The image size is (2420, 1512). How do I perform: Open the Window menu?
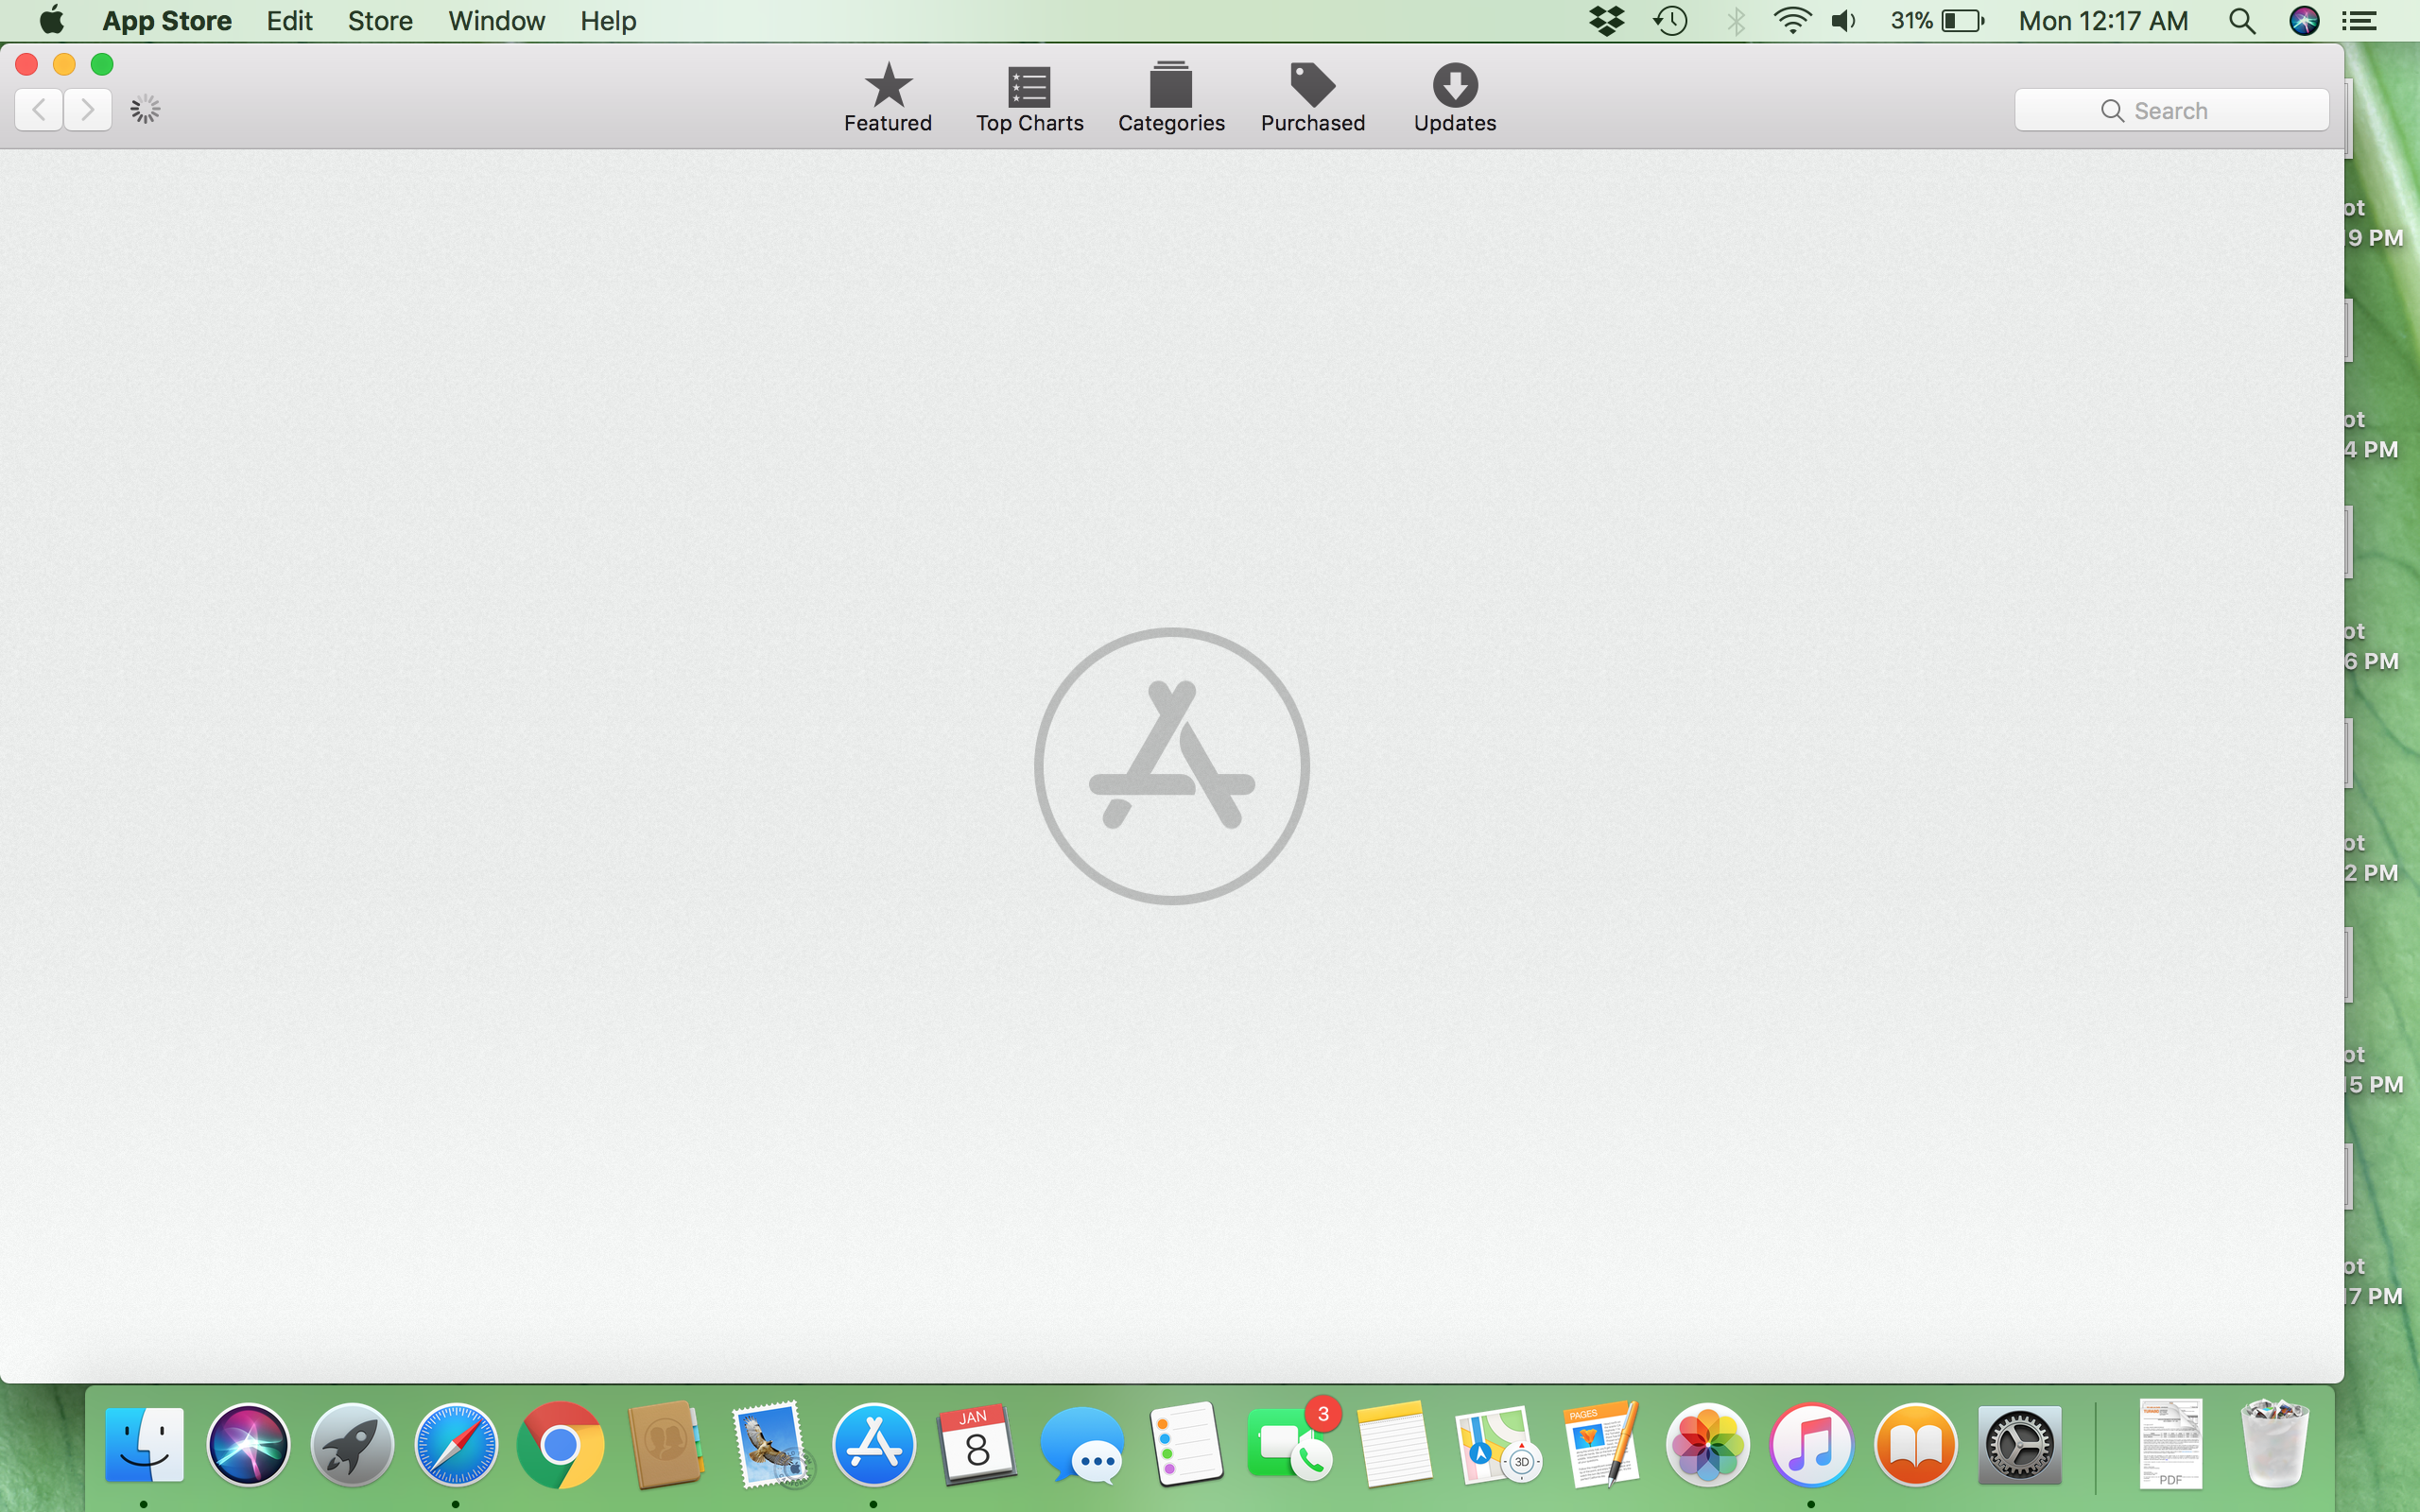click(x=496, y=21)
